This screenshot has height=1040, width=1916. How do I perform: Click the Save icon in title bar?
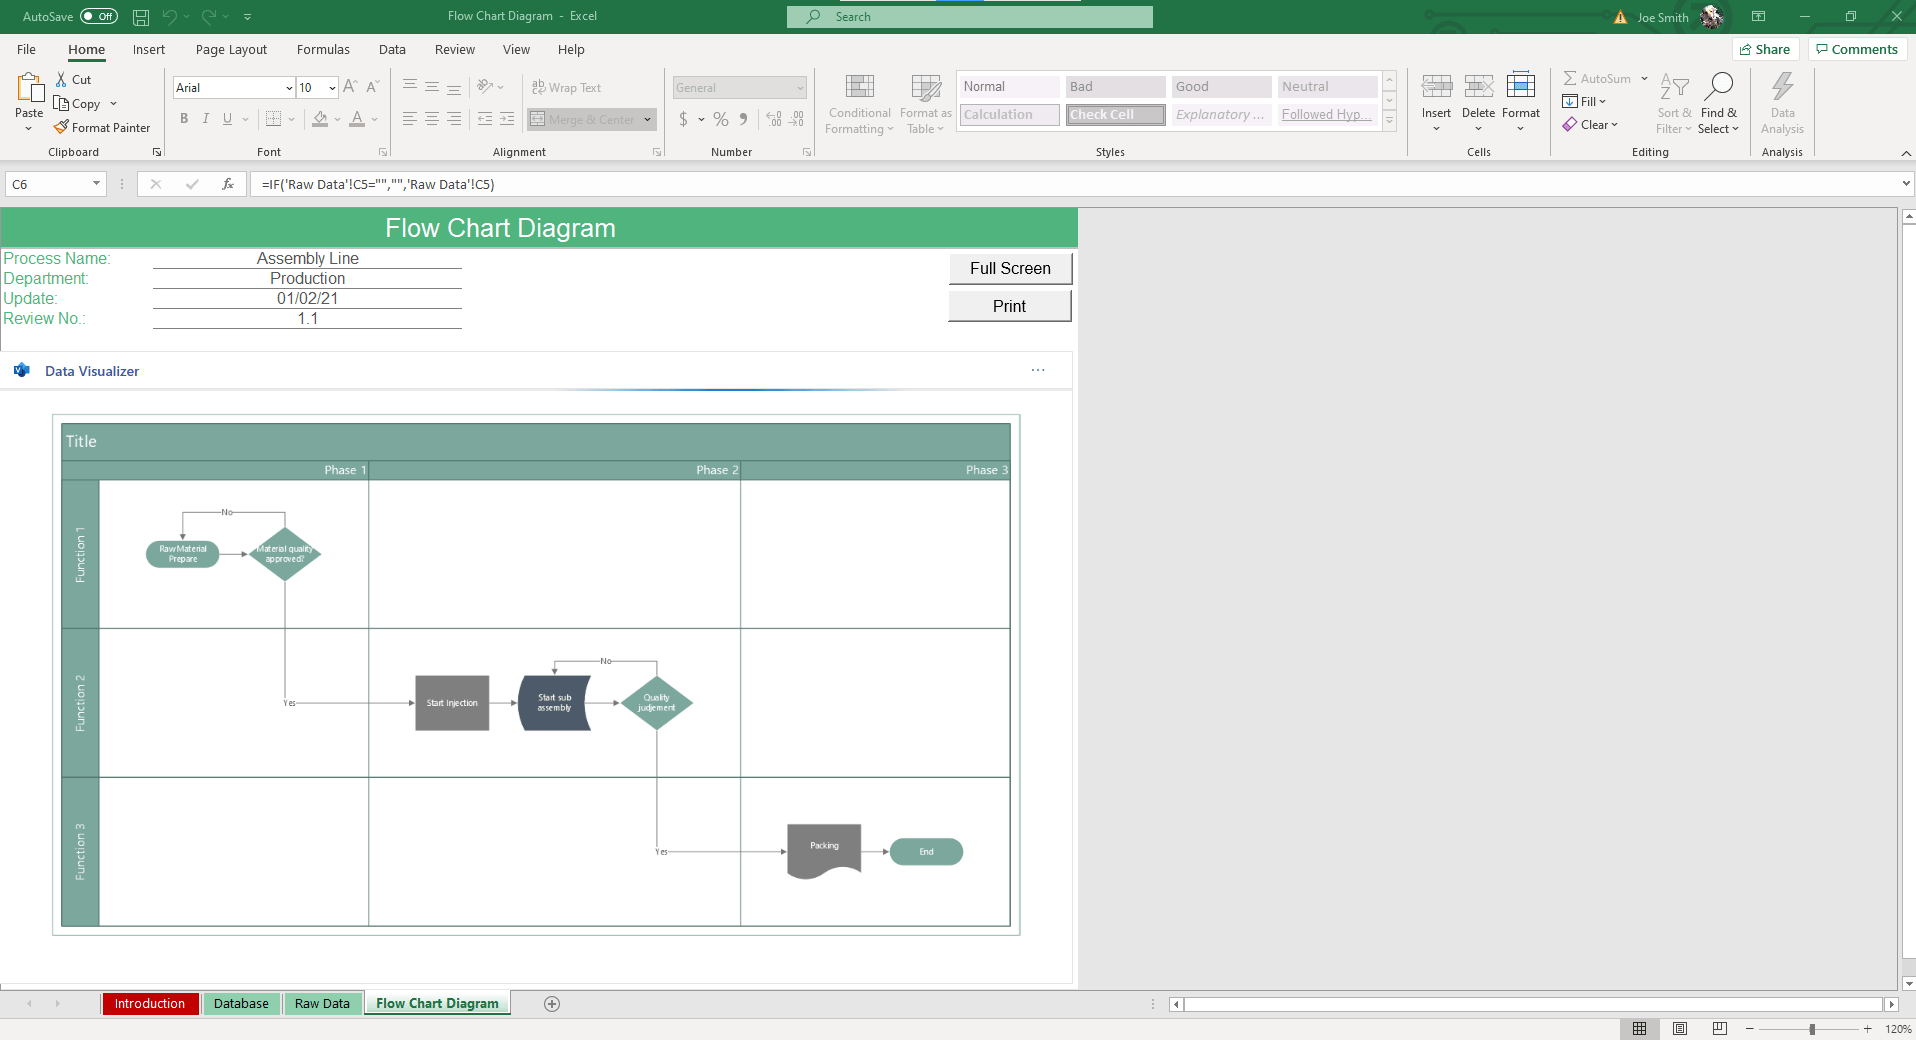[141, 17]
